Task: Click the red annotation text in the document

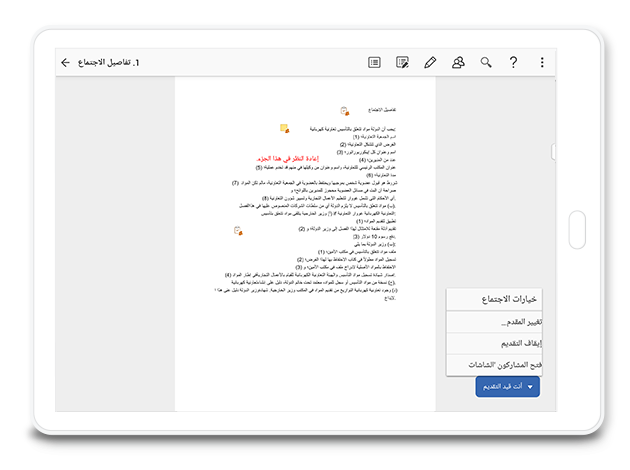Action: (x=288, y=159)
